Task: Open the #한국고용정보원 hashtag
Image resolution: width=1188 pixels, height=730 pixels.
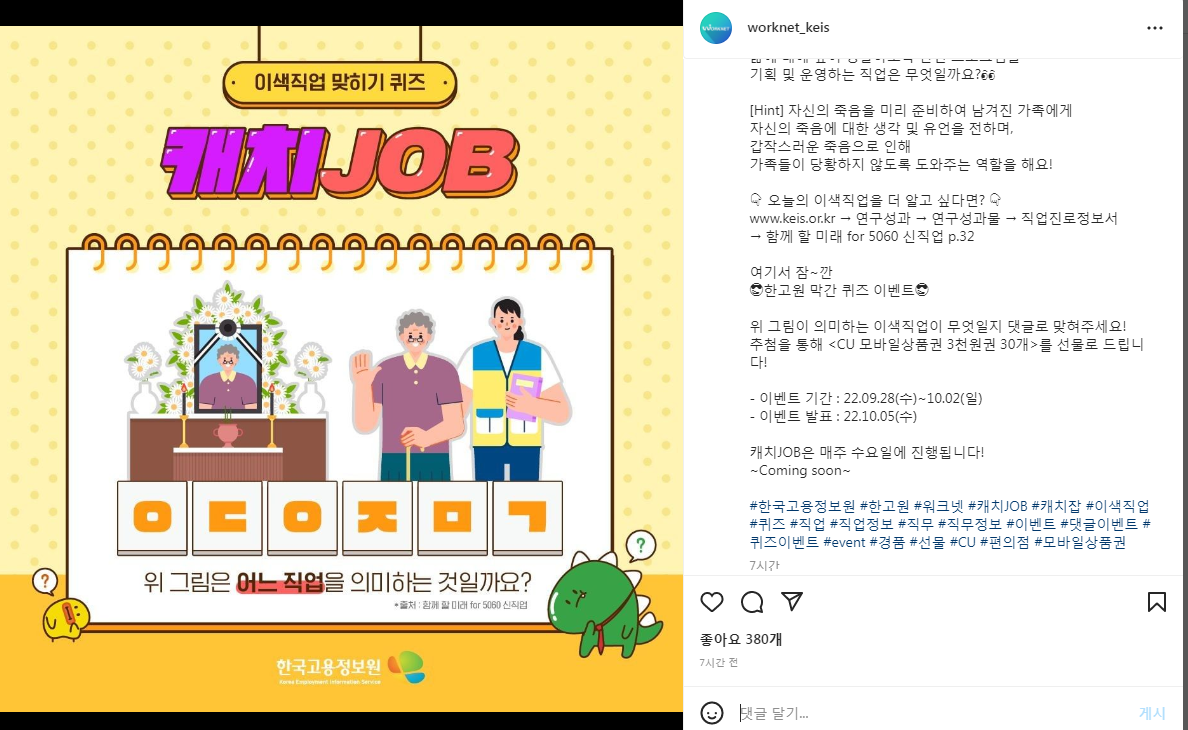Action: point(802,506)
